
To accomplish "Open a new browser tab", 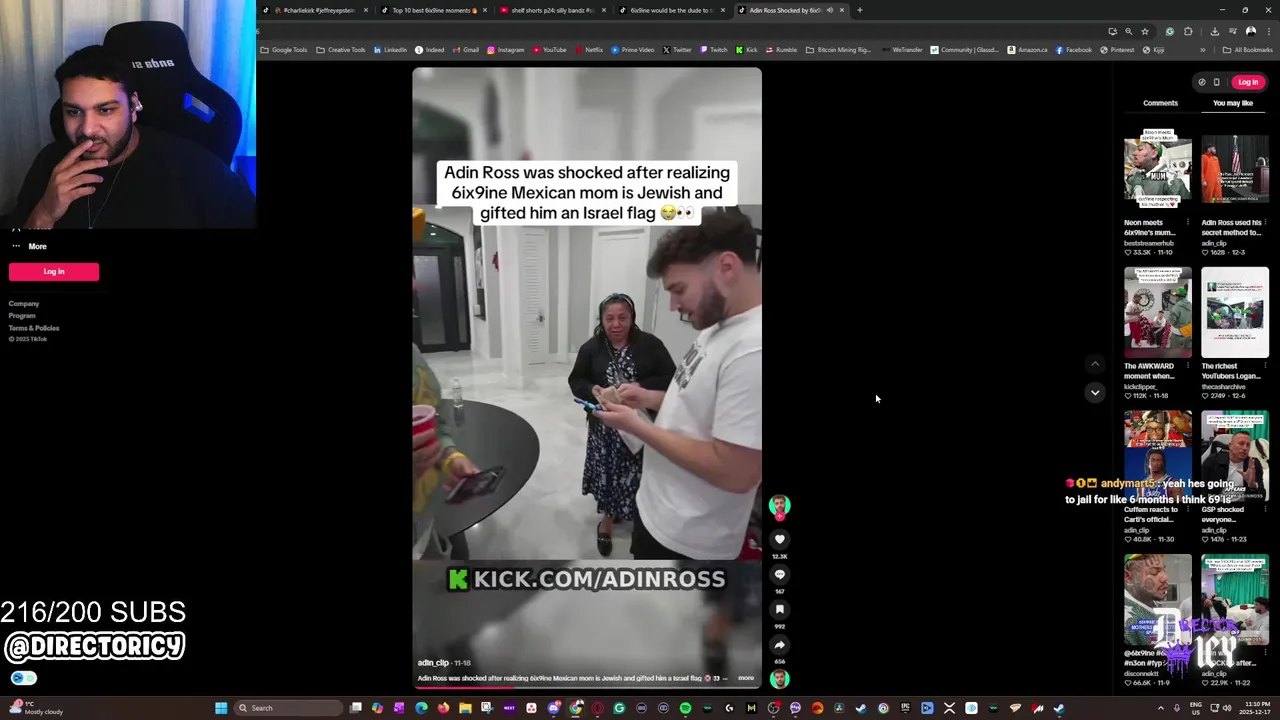I will (859, 10).
